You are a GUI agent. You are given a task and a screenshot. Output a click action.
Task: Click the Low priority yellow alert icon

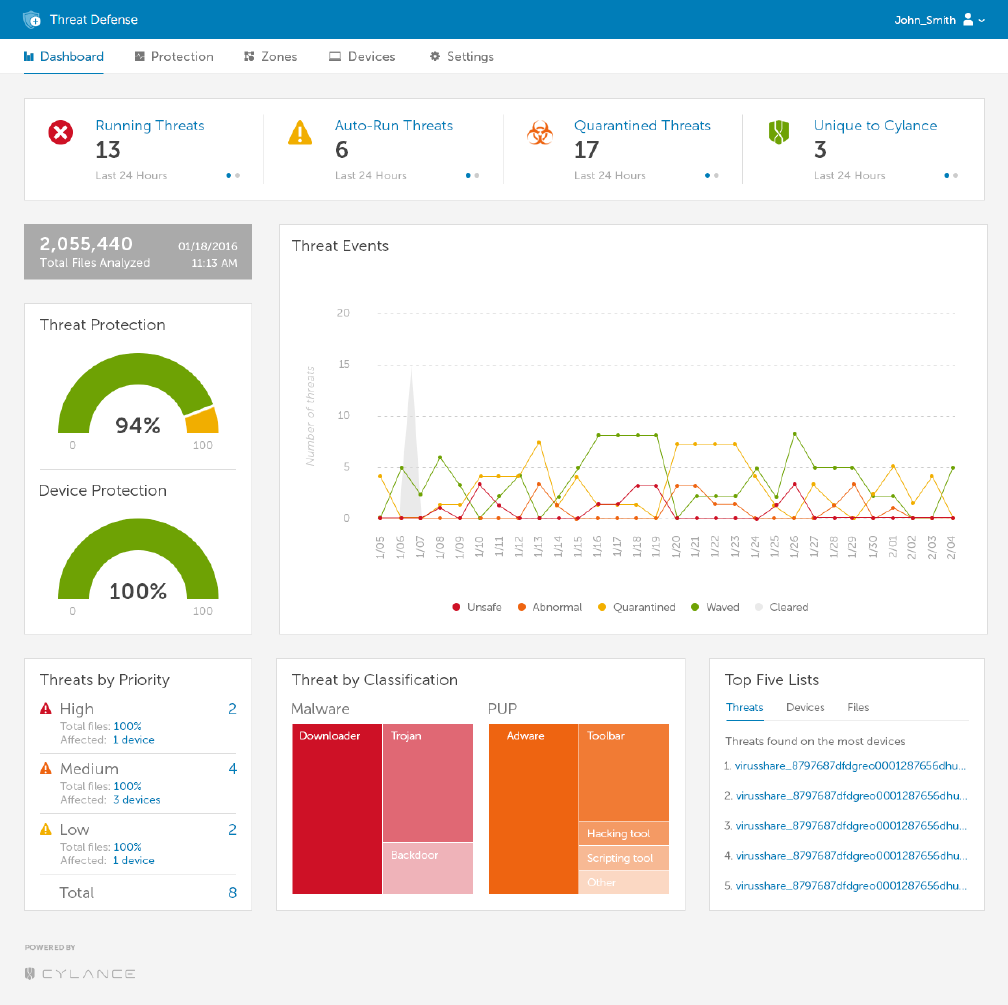46,829
